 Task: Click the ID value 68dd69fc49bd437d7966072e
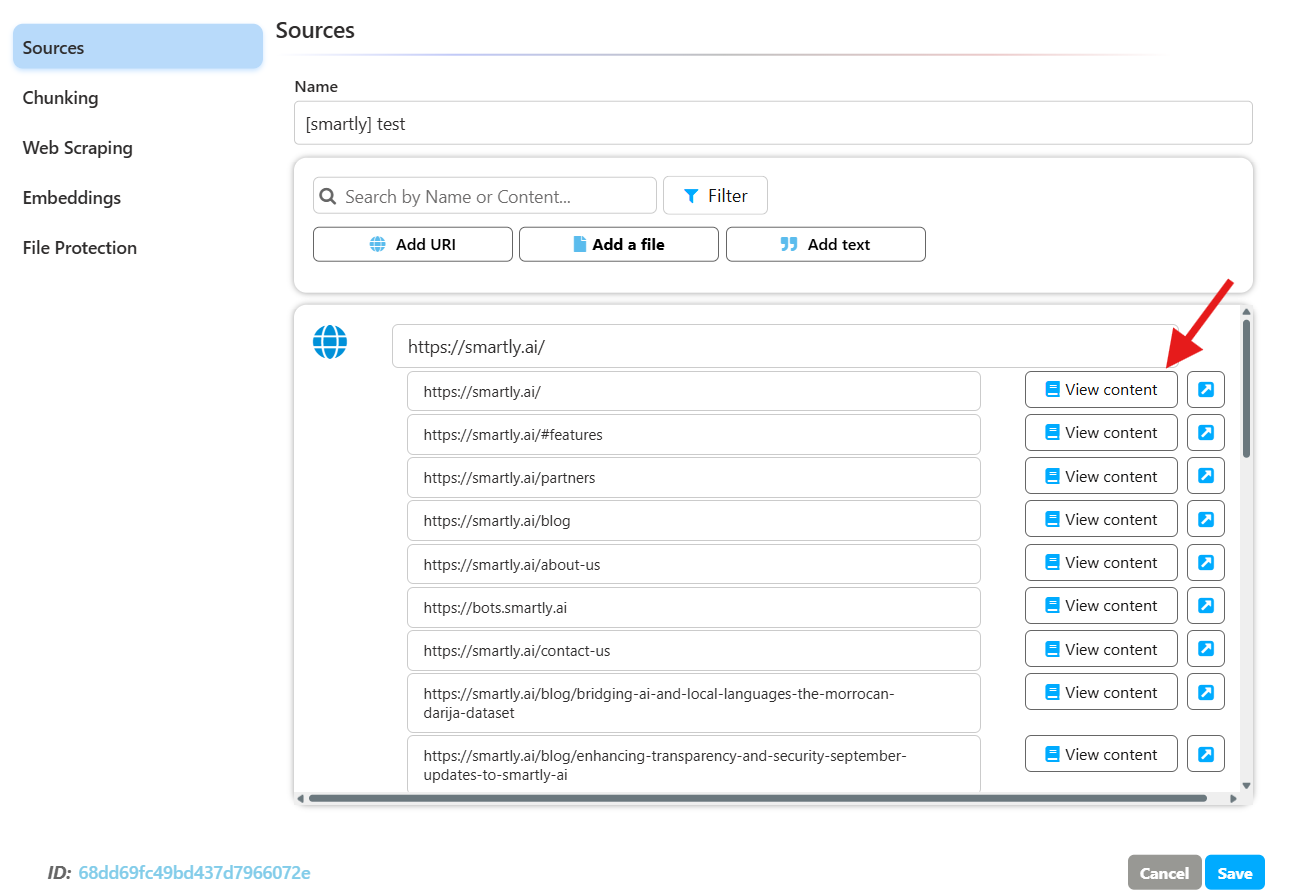pyautogui.click(x=194, y=873)
